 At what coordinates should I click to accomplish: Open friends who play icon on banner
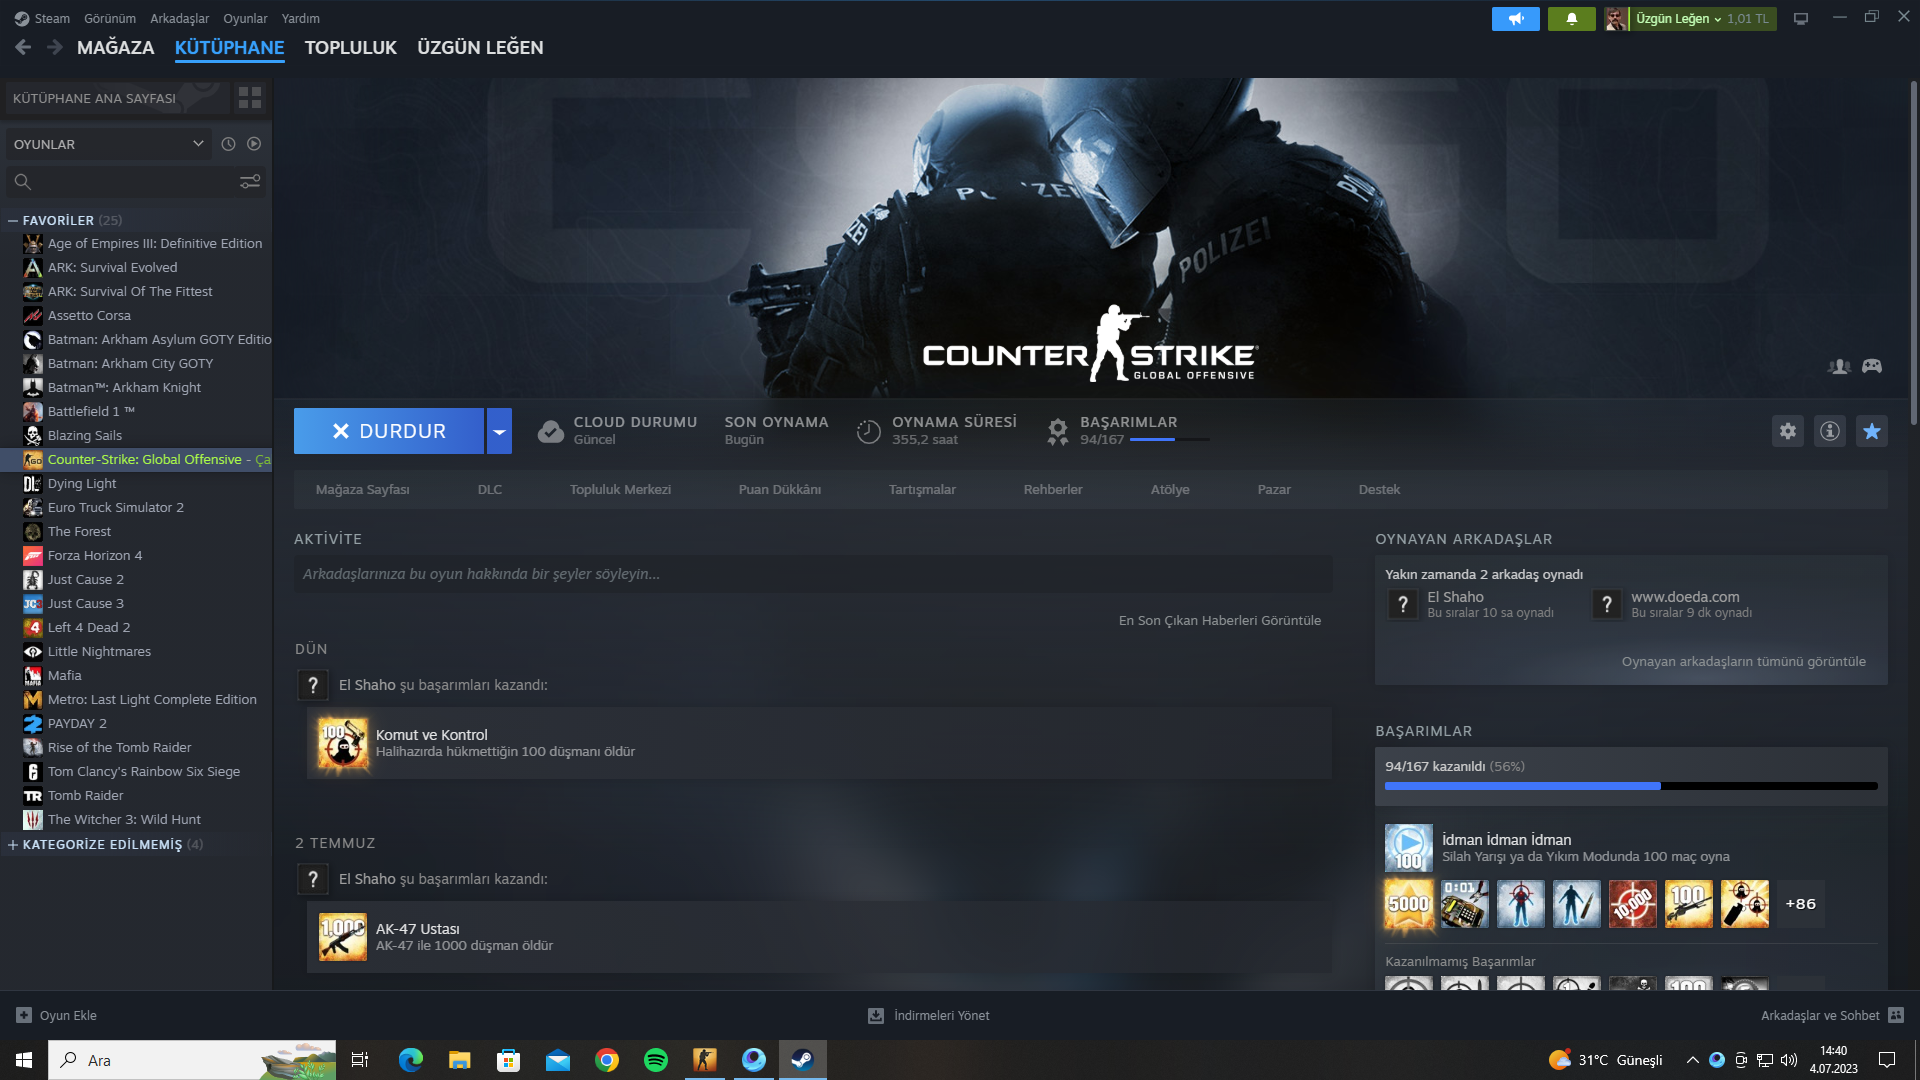tap(1839, 366)
